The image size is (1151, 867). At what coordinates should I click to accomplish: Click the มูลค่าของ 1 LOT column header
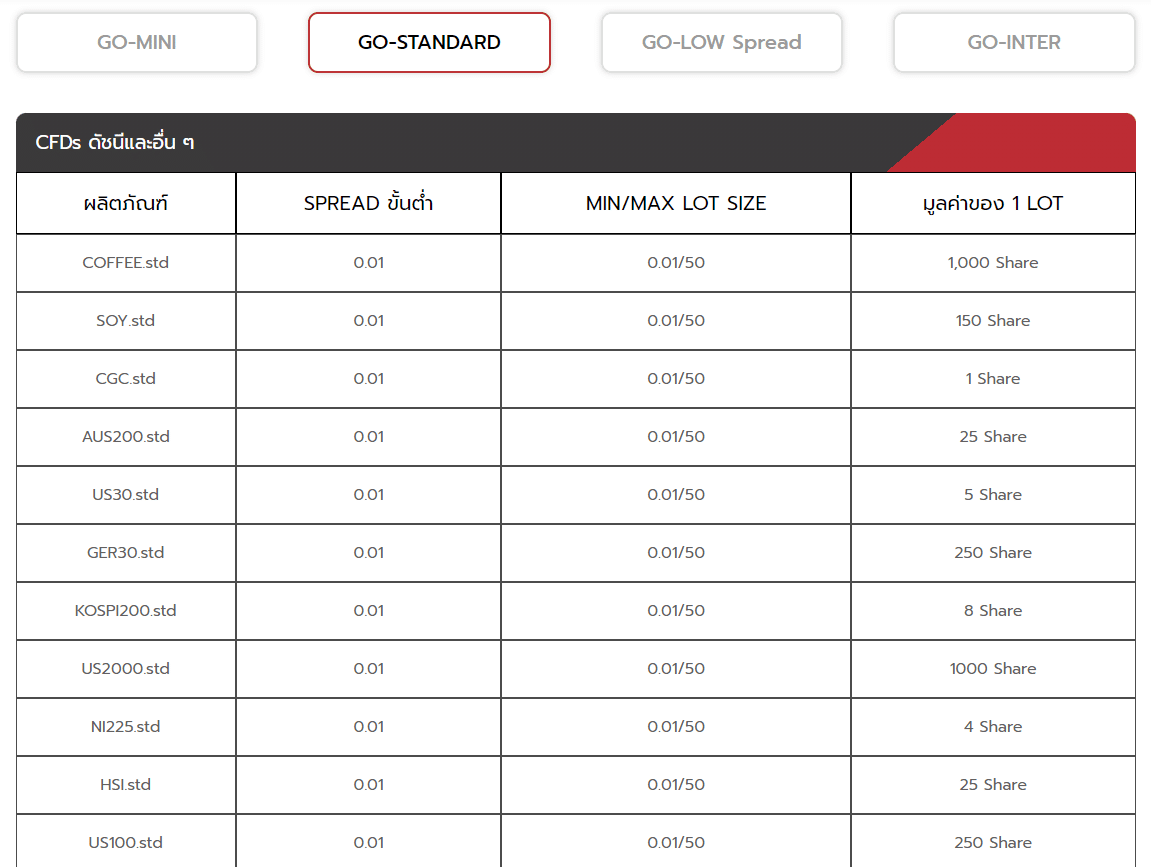coord(993,203)
